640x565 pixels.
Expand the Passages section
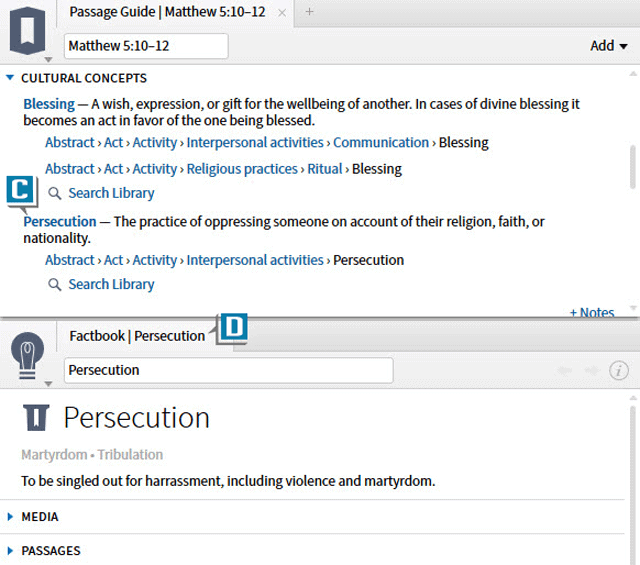coord(11,550)
